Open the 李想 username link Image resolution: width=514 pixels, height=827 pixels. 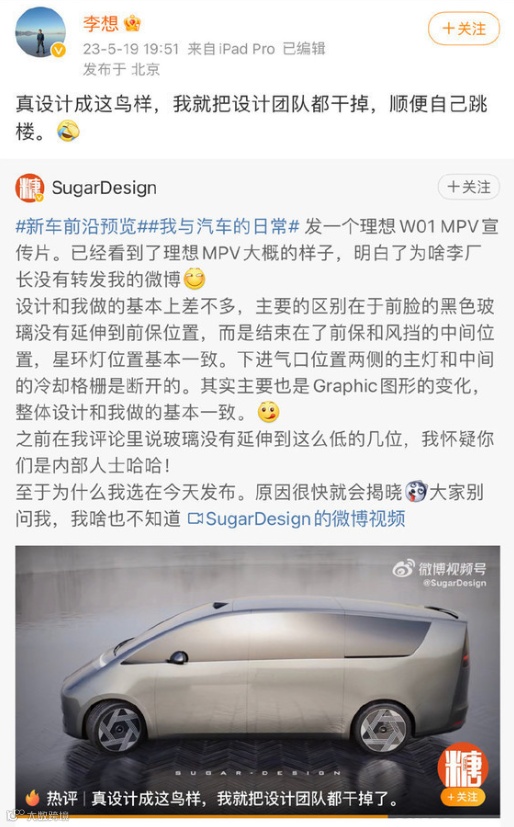pos(100,24)
